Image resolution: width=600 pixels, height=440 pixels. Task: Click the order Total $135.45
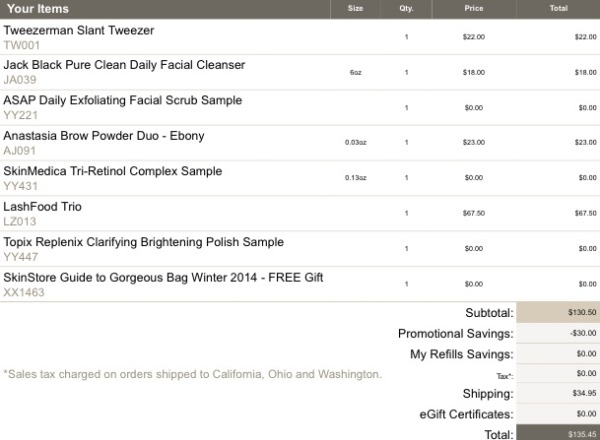582,434
